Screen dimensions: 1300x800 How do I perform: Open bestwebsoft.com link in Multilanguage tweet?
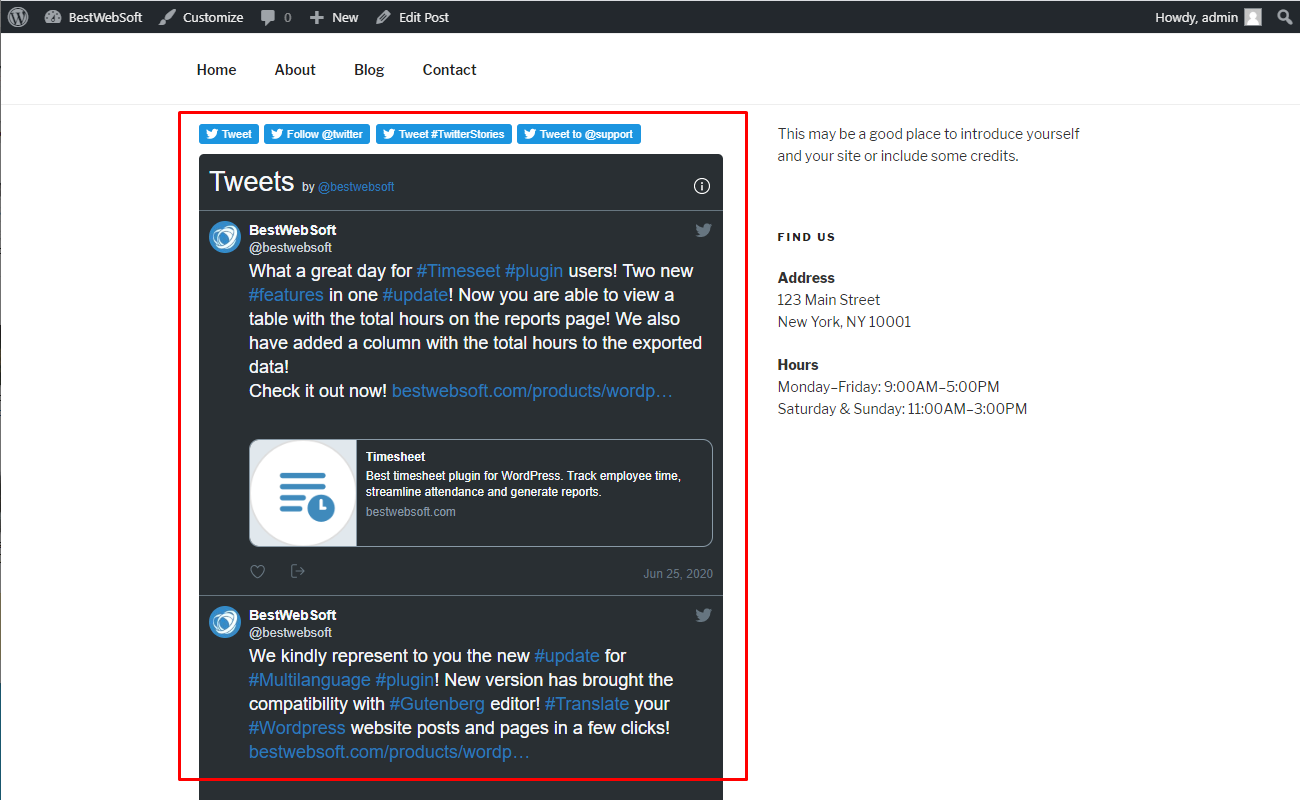pos(389,752)
